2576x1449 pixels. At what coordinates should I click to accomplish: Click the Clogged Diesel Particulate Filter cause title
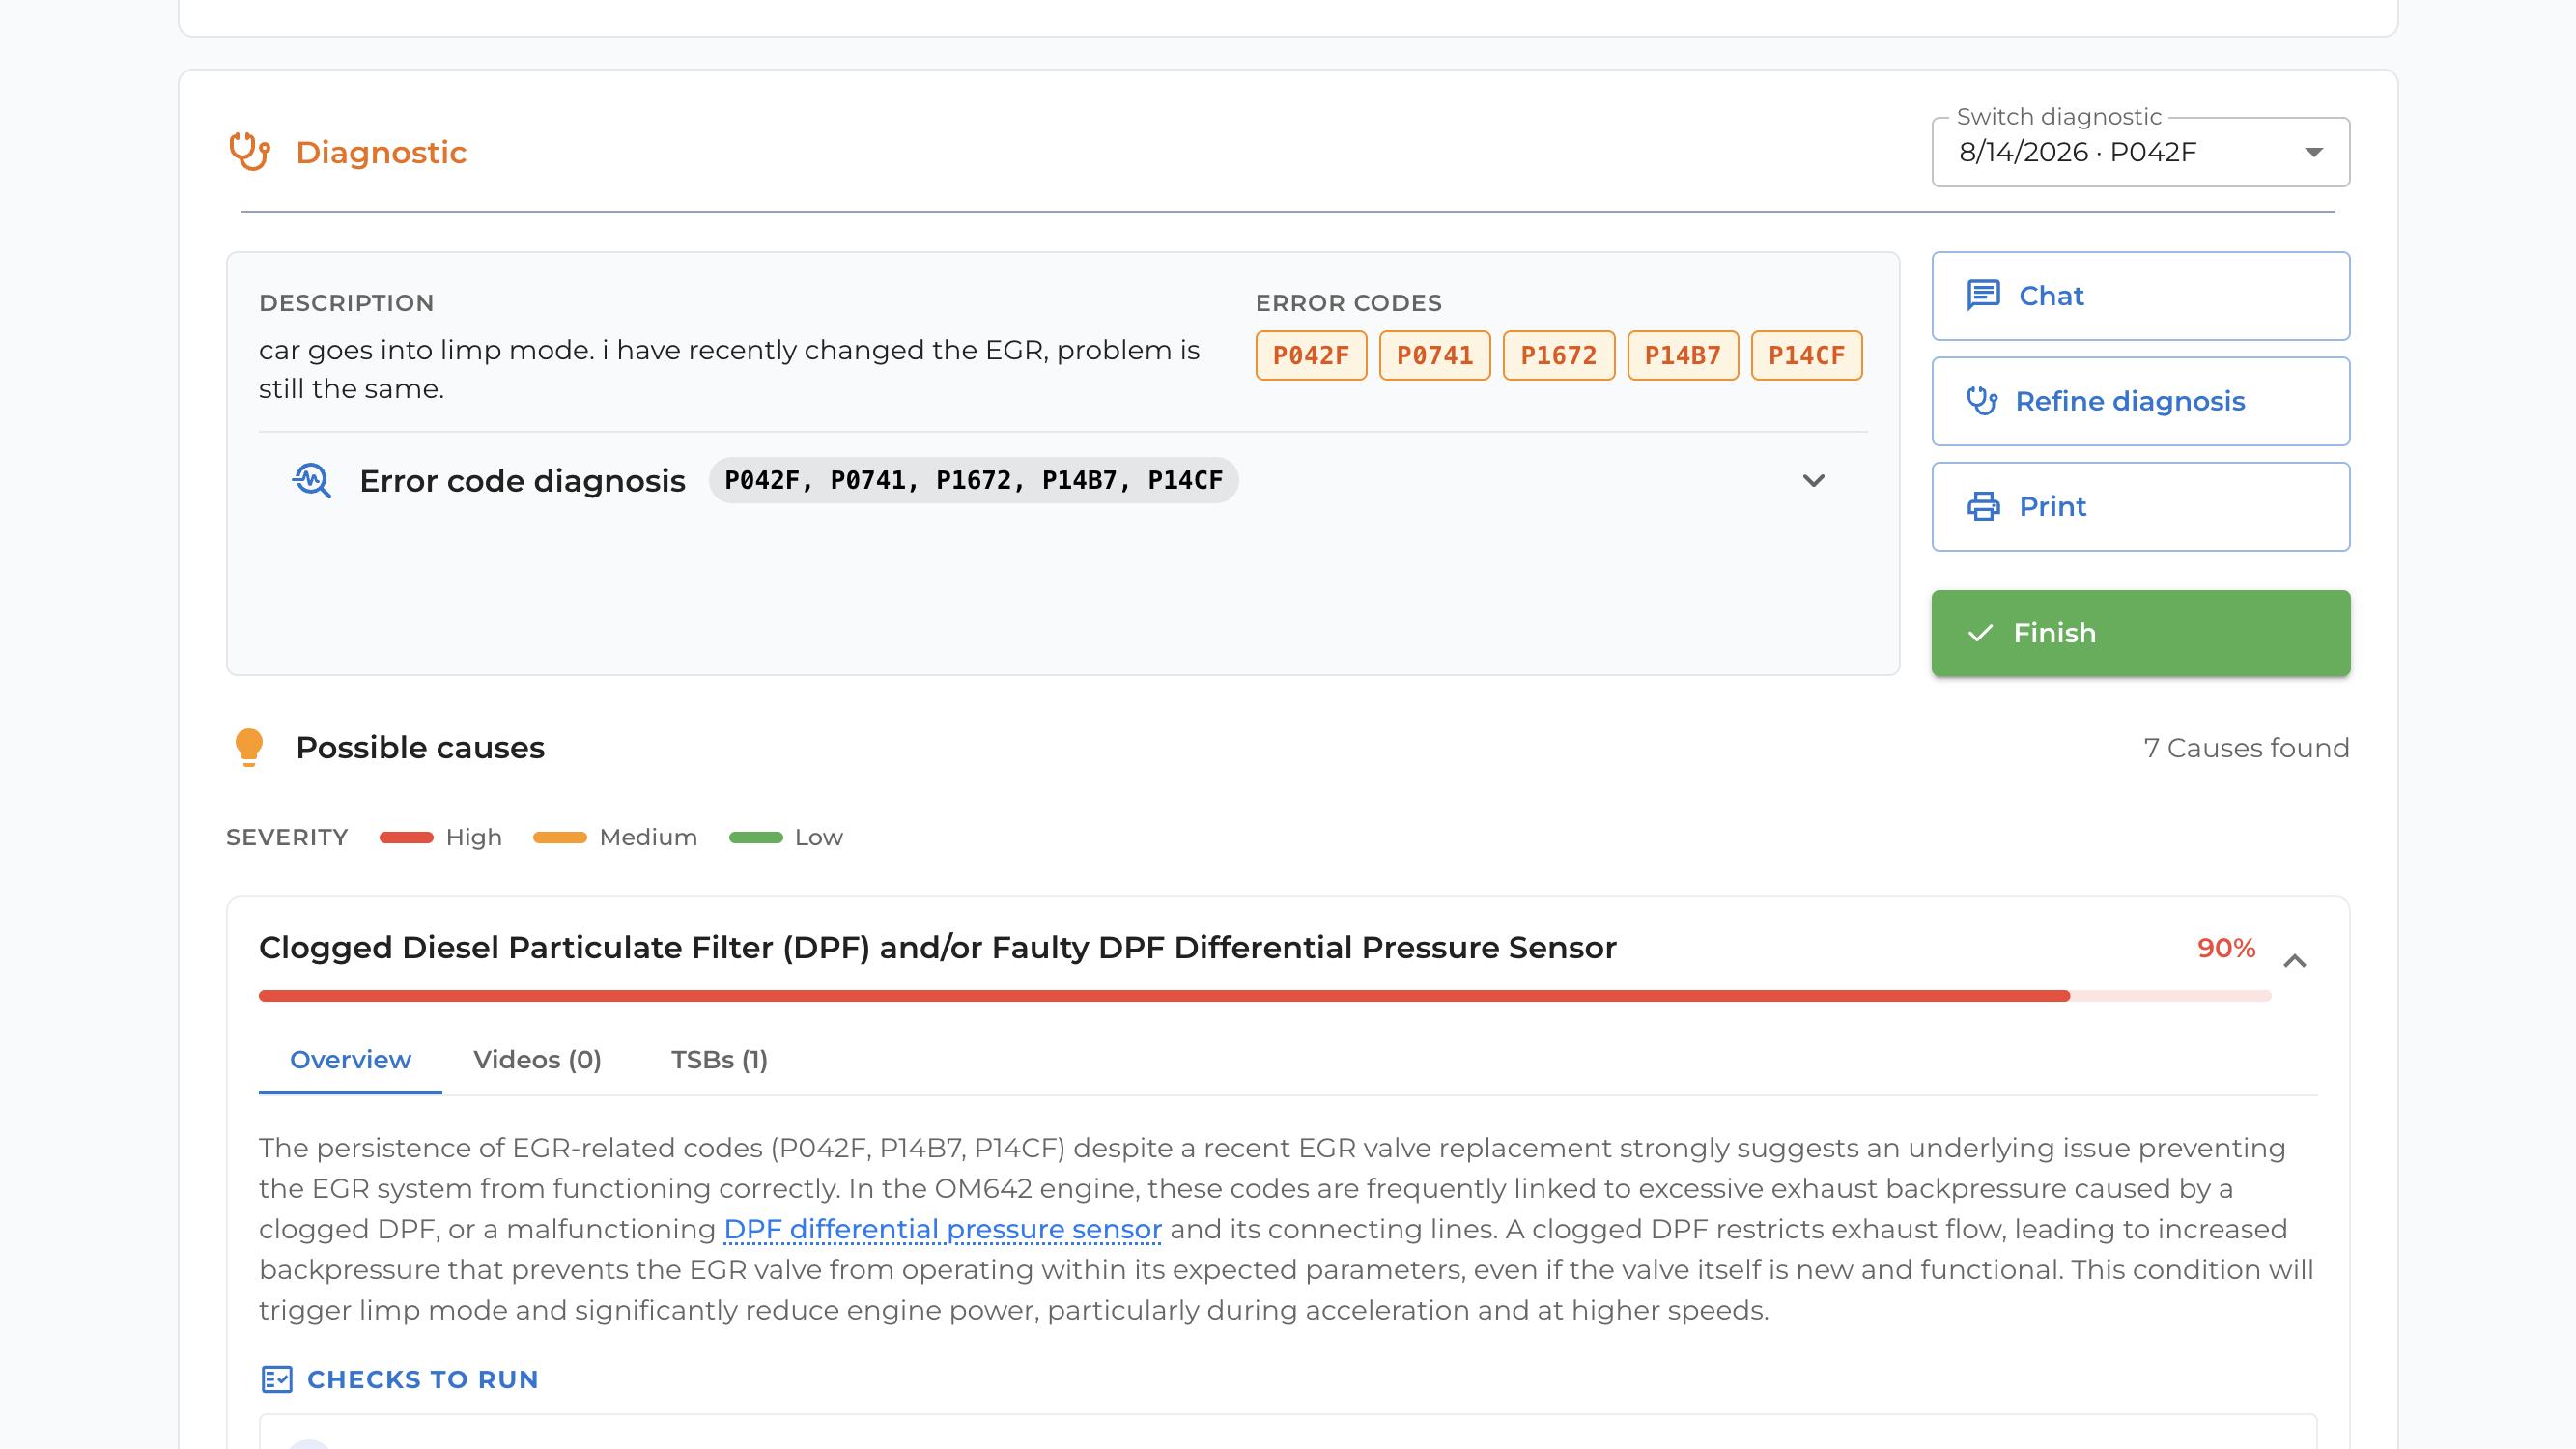937,947
